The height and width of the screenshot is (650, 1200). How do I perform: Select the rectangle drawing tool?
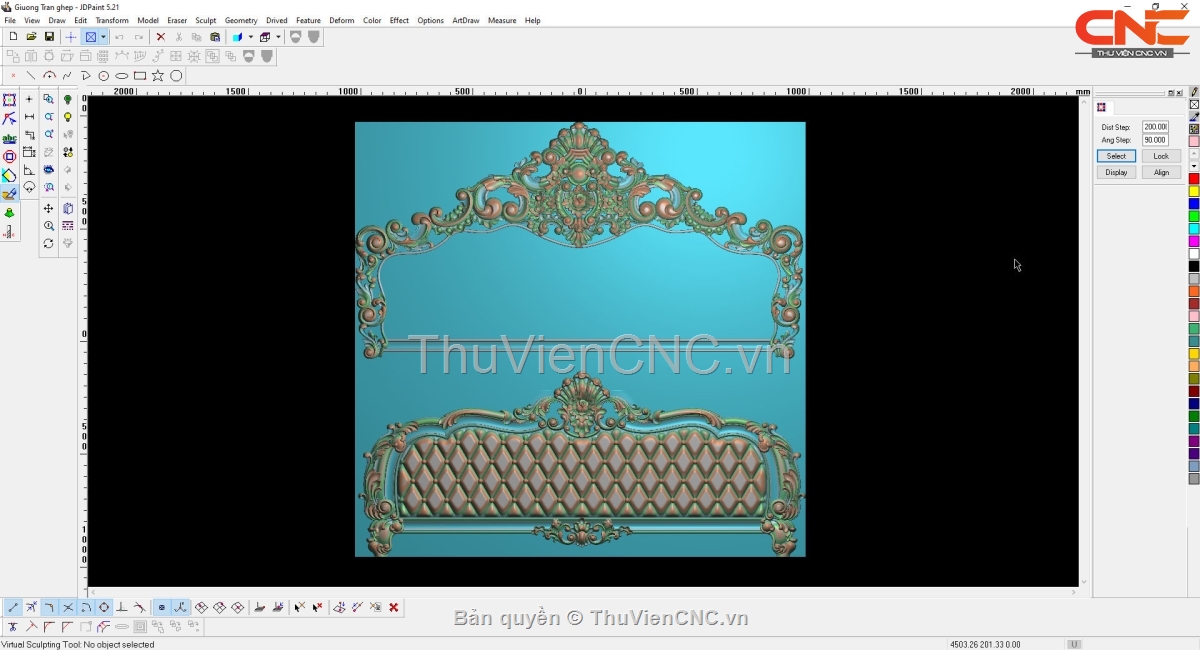click(x=140, y=76)
